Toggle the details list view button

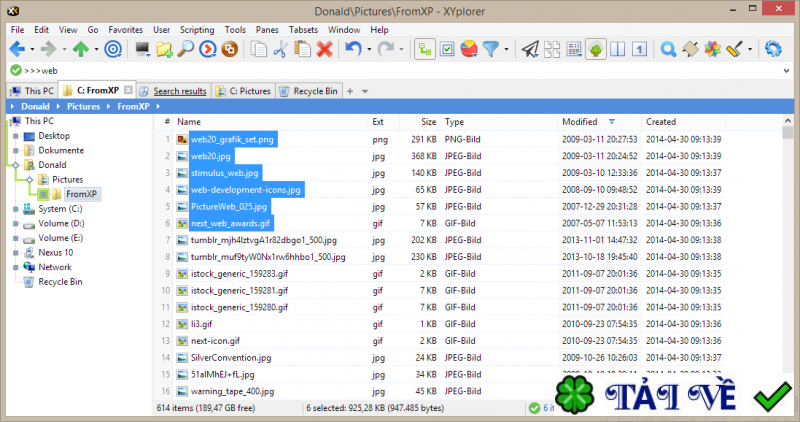(574, 49)
